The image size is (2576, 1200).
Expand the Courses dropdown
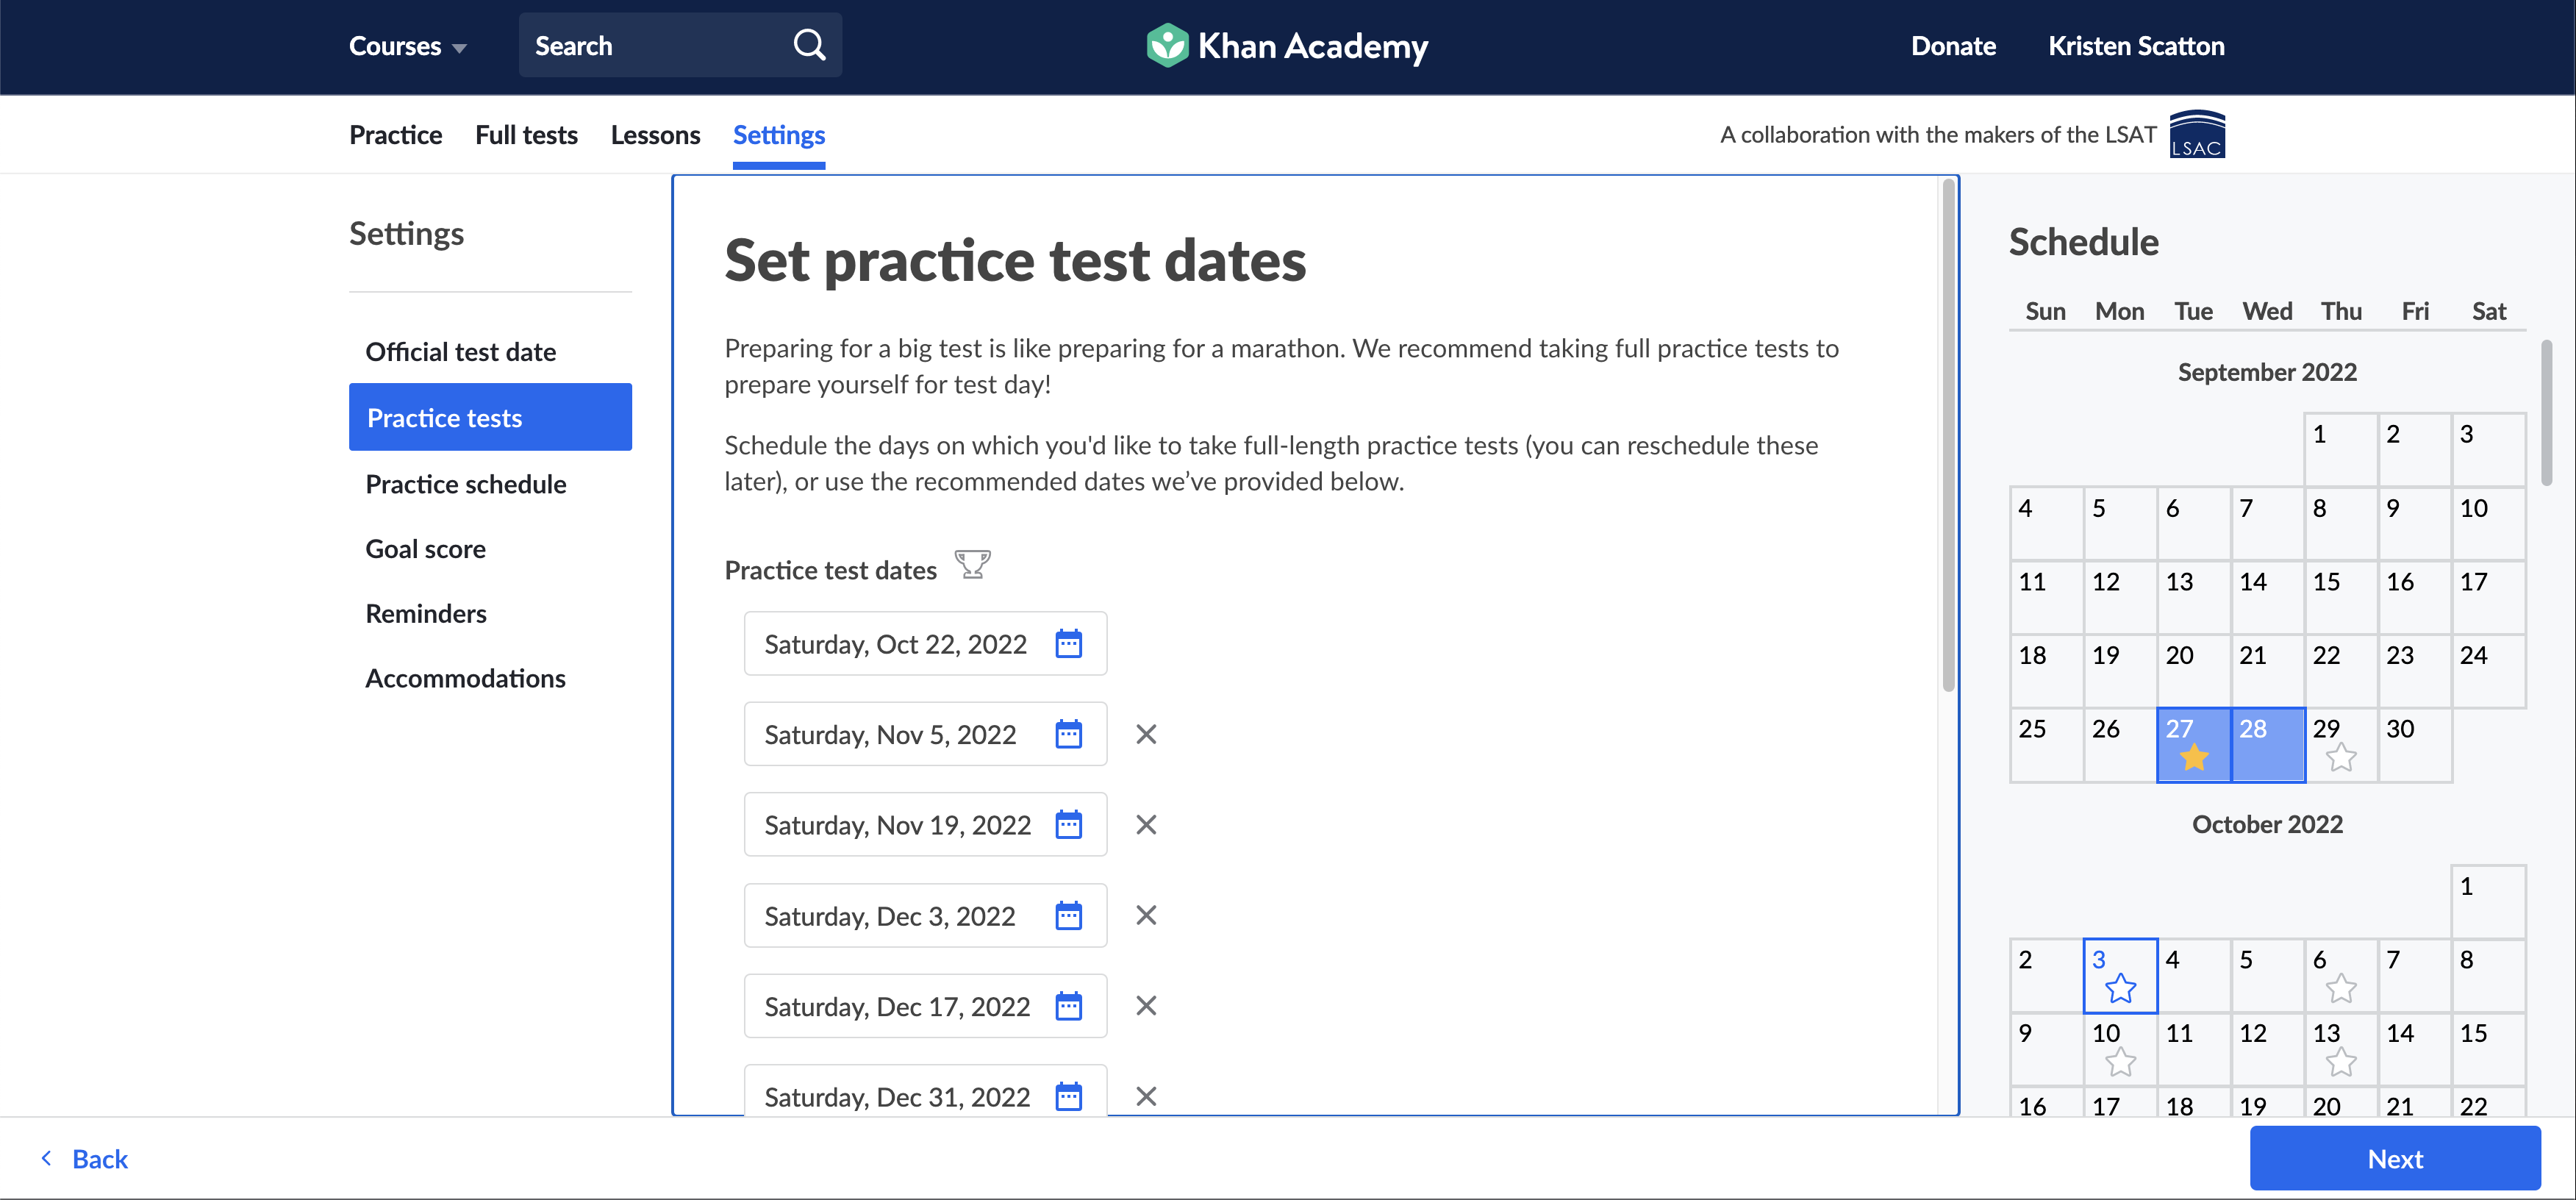click(x=407, y=46)
